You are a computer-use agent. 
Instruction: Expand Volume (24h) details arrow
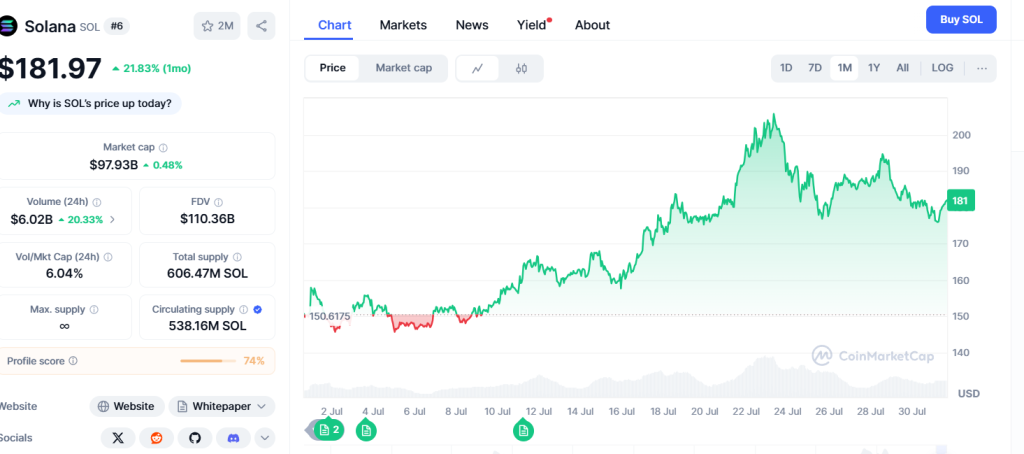(112, 219)
